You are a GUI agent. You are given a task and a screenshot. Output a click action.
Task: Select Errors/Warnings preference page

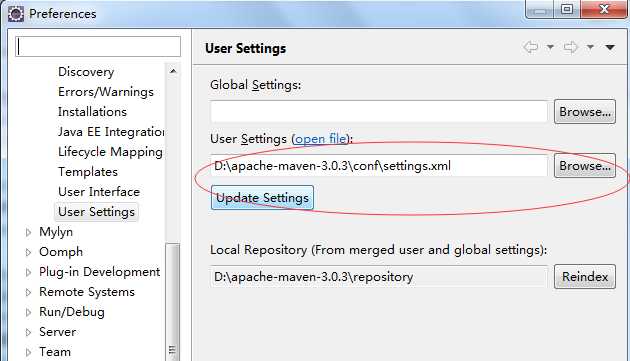[106, 92]
